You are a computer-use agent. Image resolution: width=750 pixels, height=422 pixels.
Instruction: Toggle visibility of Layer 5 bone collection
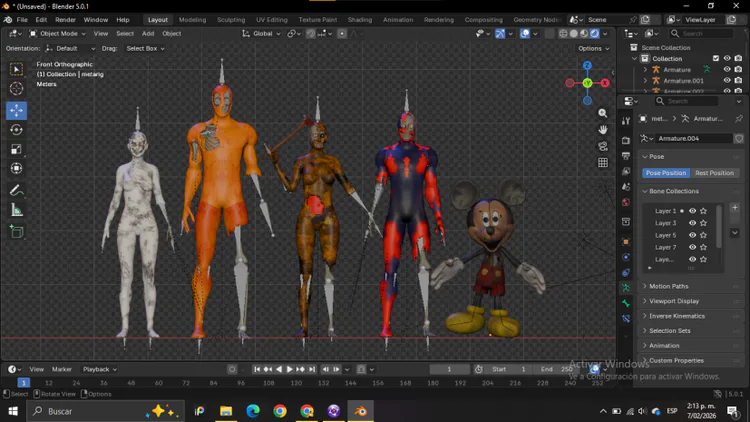[692, 235]
